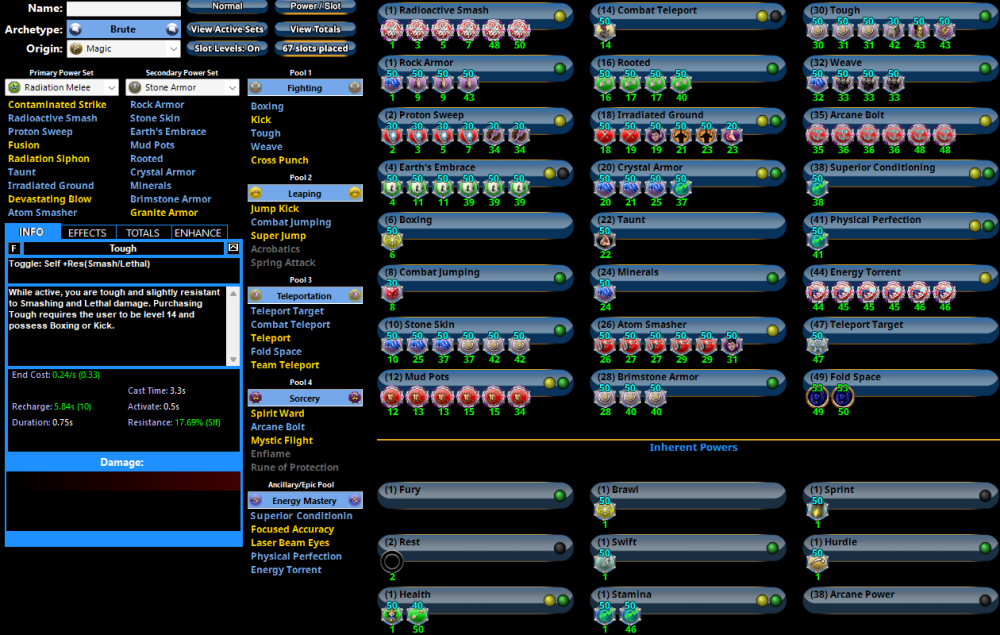Image resolution: width=1000 pixels, height=635 pixels.
Task: Toggle the green indicator on Rock Armor
Action: pos(560,69)
